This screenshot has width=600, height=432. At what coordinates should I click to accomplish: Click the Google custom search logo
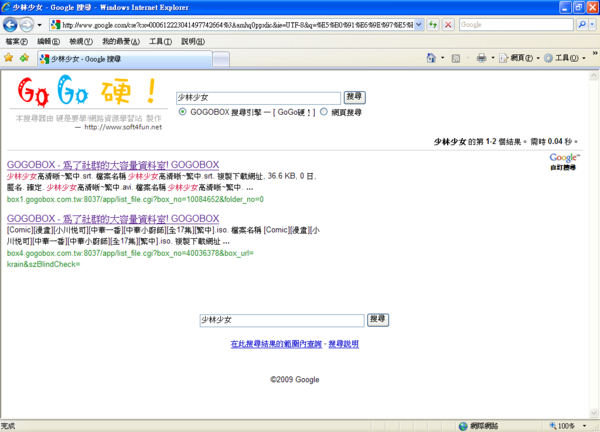564,161
